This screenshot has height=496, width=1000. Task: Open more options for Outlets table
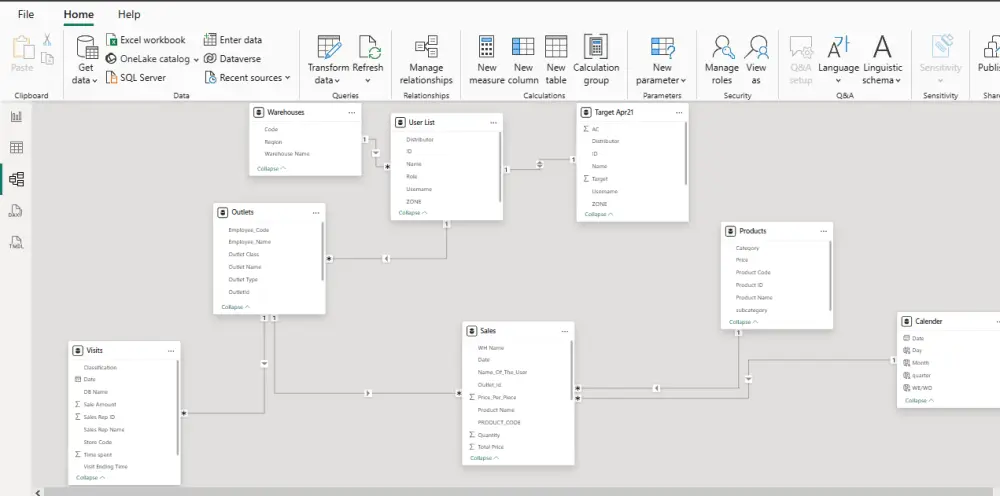tap(316, 212)
